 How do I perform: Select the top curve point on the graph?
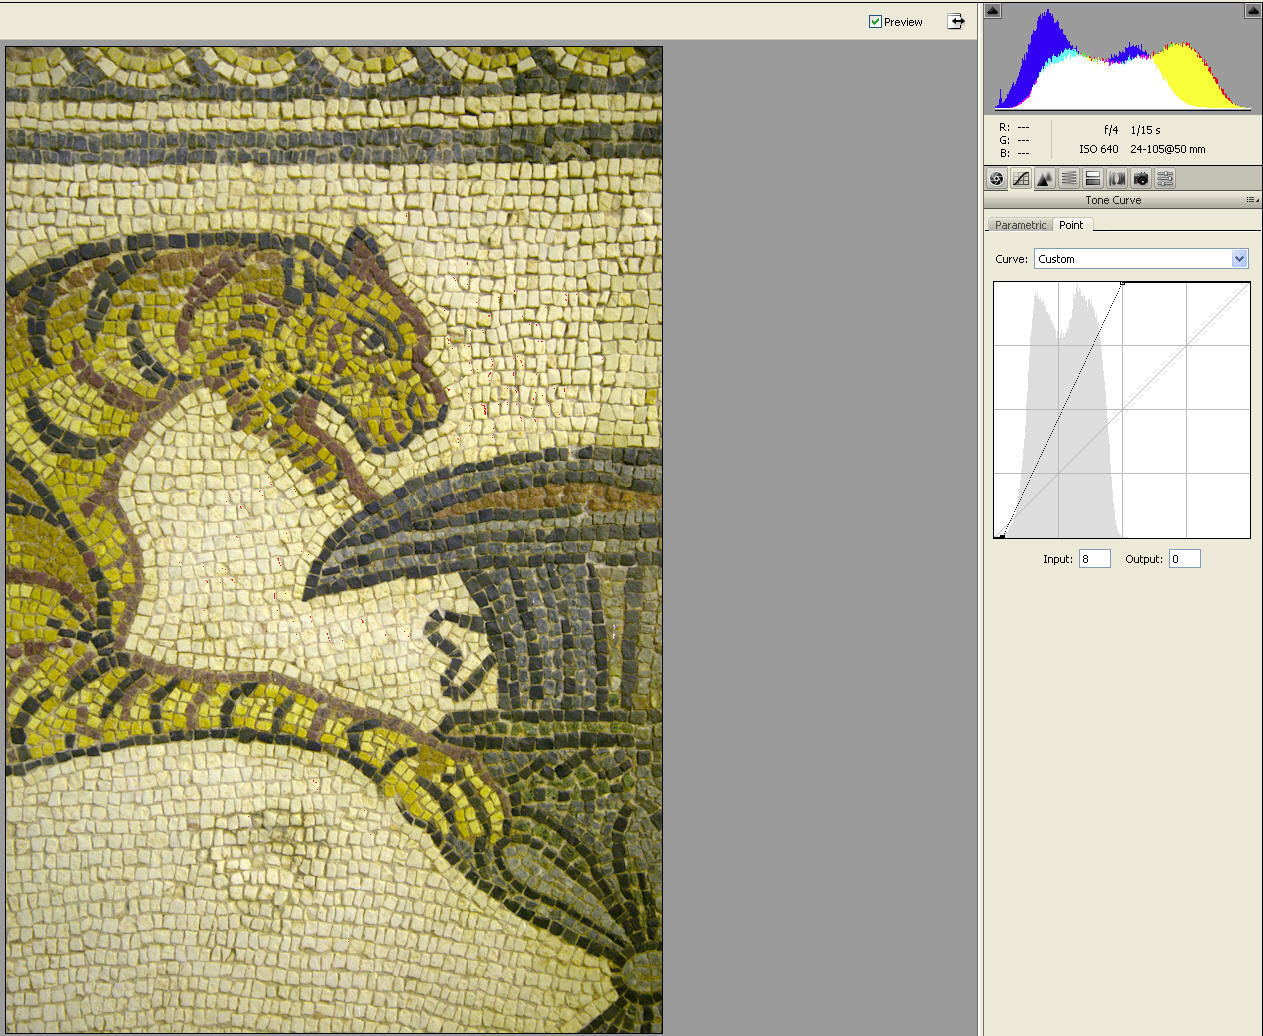coord(1122,284)
